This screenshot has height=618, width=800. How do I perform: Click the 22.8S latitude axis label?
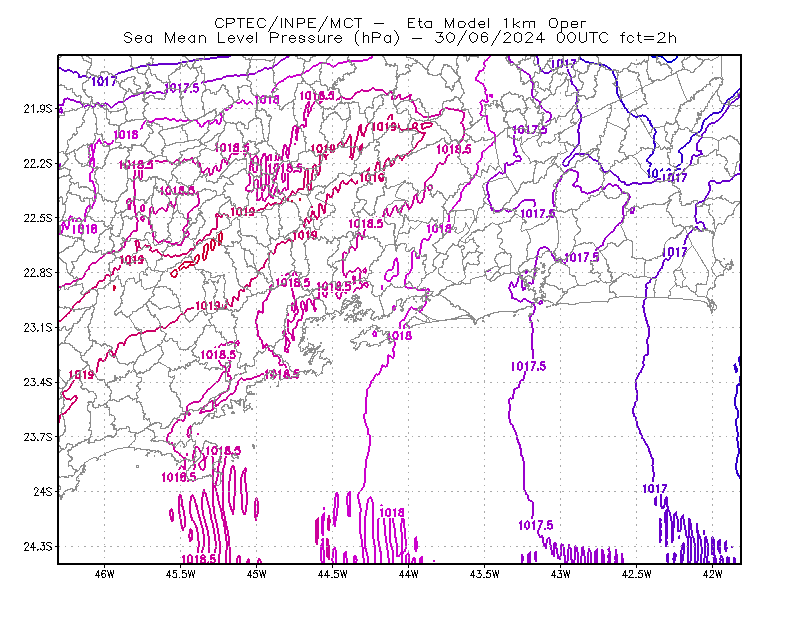pos(38,273)
